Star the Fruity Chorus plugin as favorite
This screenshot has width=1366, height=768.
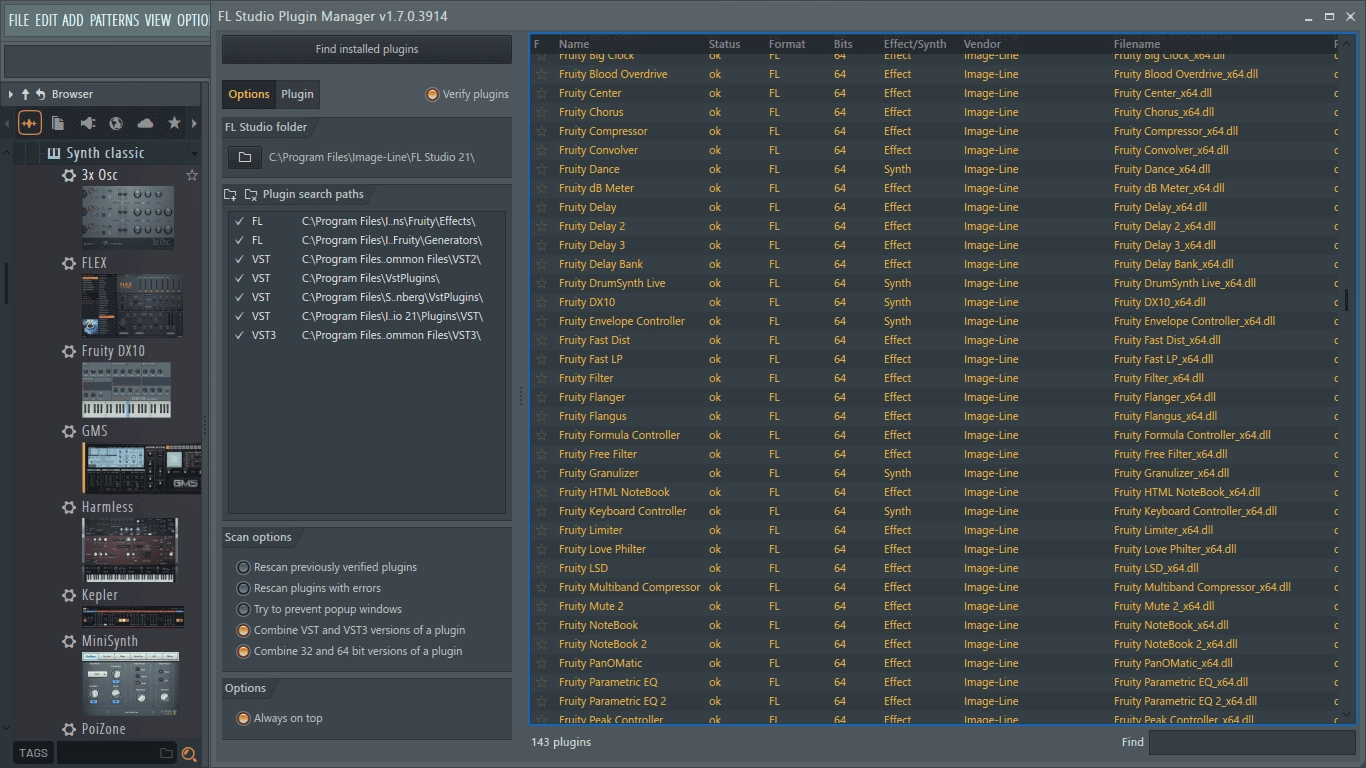(541, 112)
